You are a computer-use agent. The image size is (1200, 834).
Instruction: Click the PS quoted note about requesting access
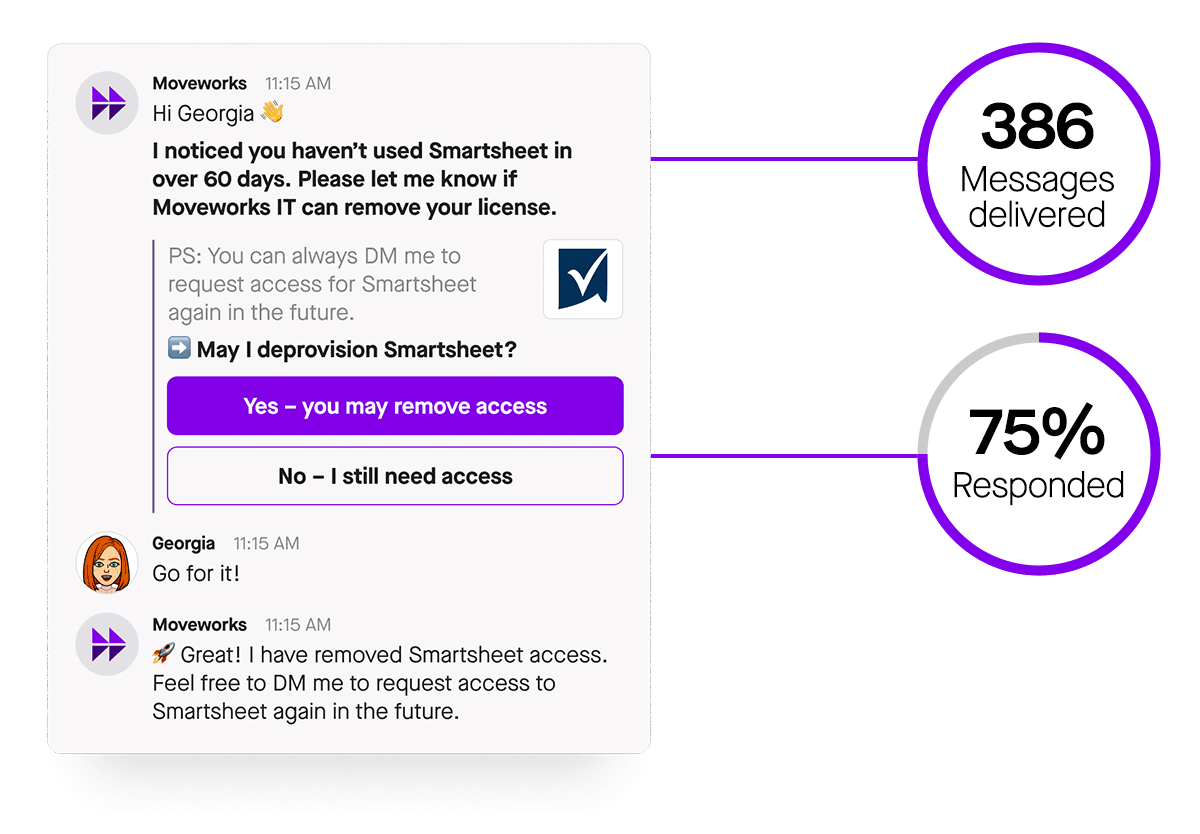(x=322, y=284)
